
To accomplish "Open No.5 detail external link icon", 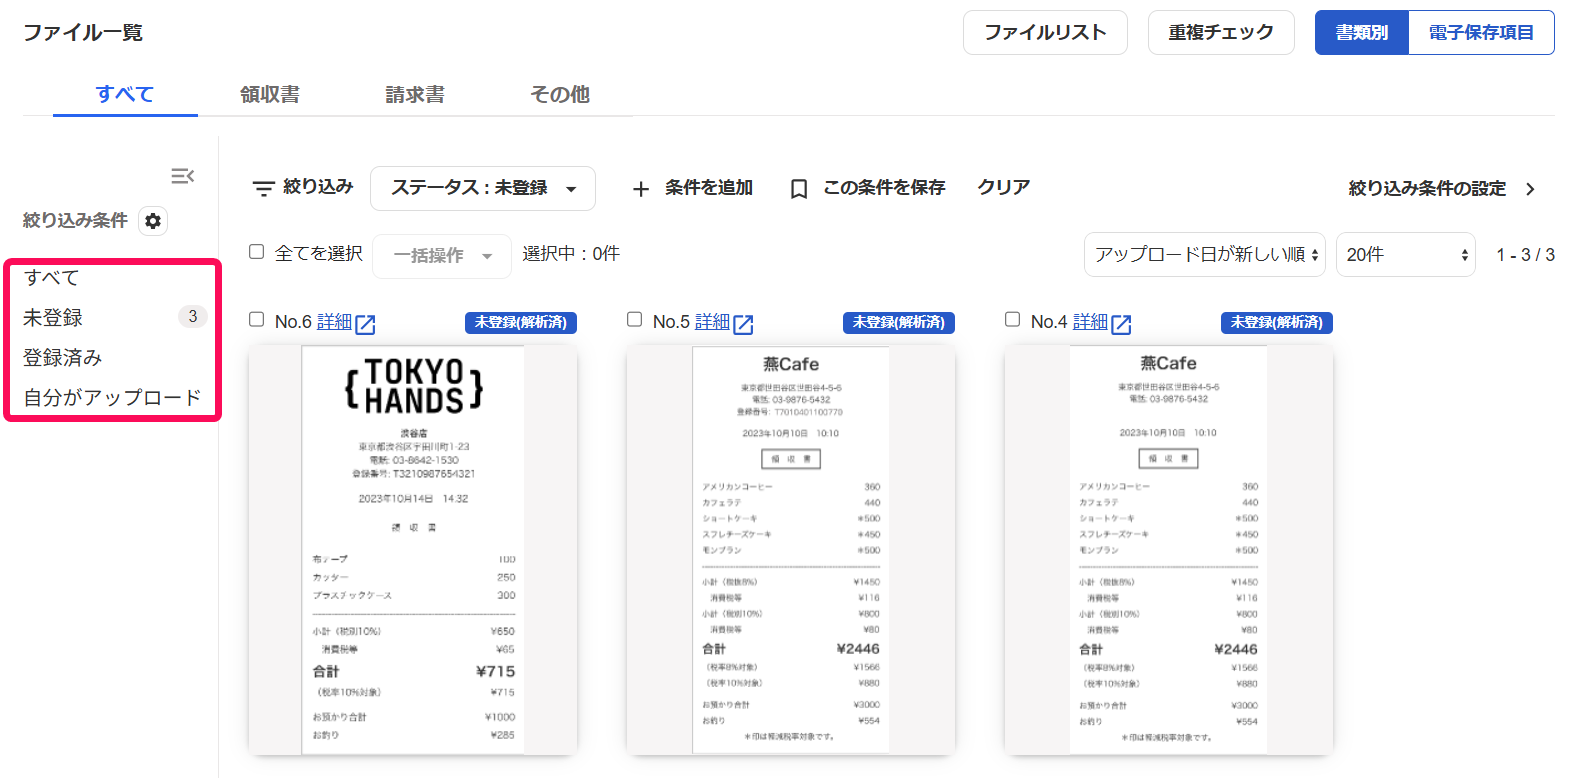I will (744, 324).
